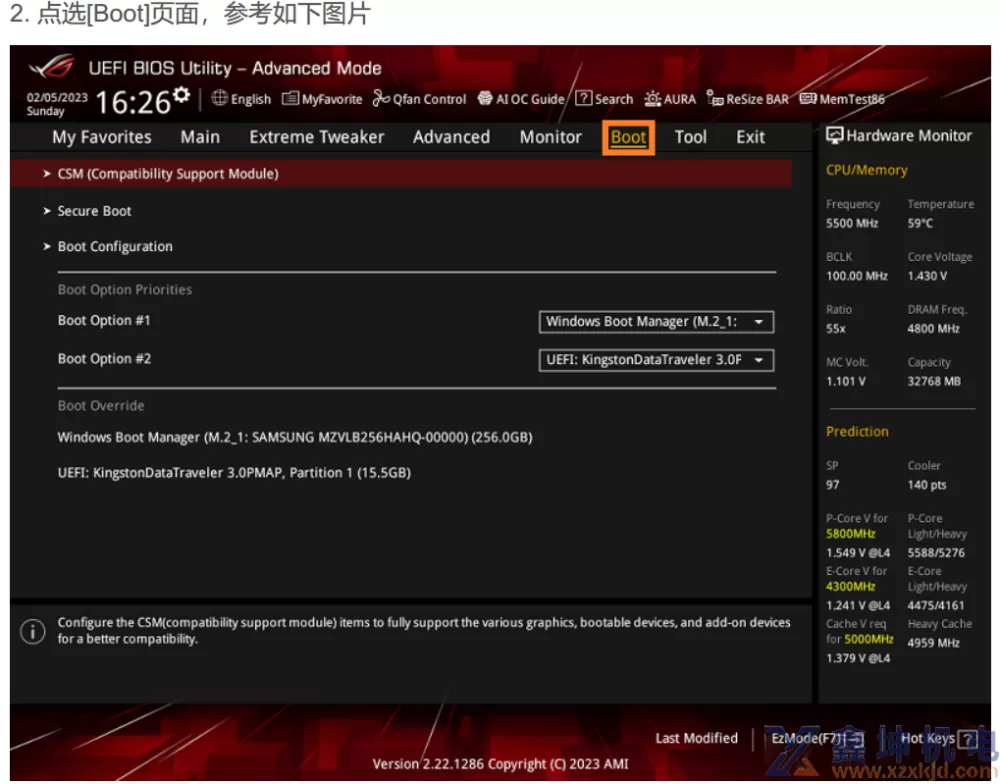Click the Prediction section heading
The image size is (1000, 784).
(857, 433)
